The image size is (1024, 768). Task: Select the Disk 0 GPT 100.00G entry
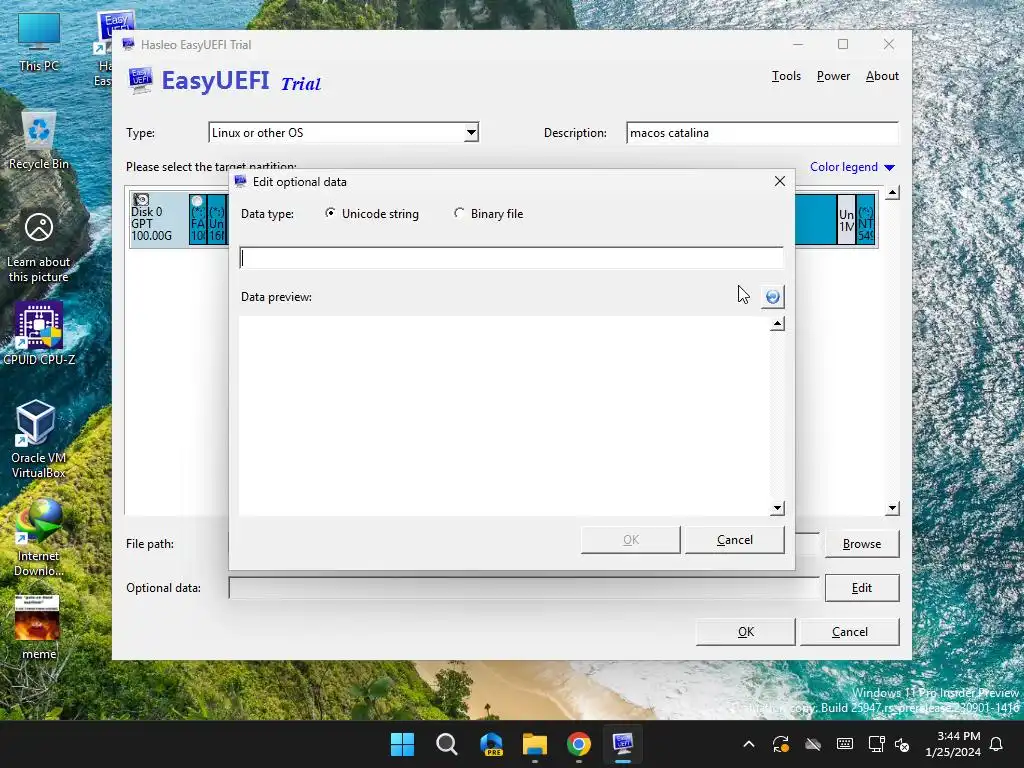158,219
